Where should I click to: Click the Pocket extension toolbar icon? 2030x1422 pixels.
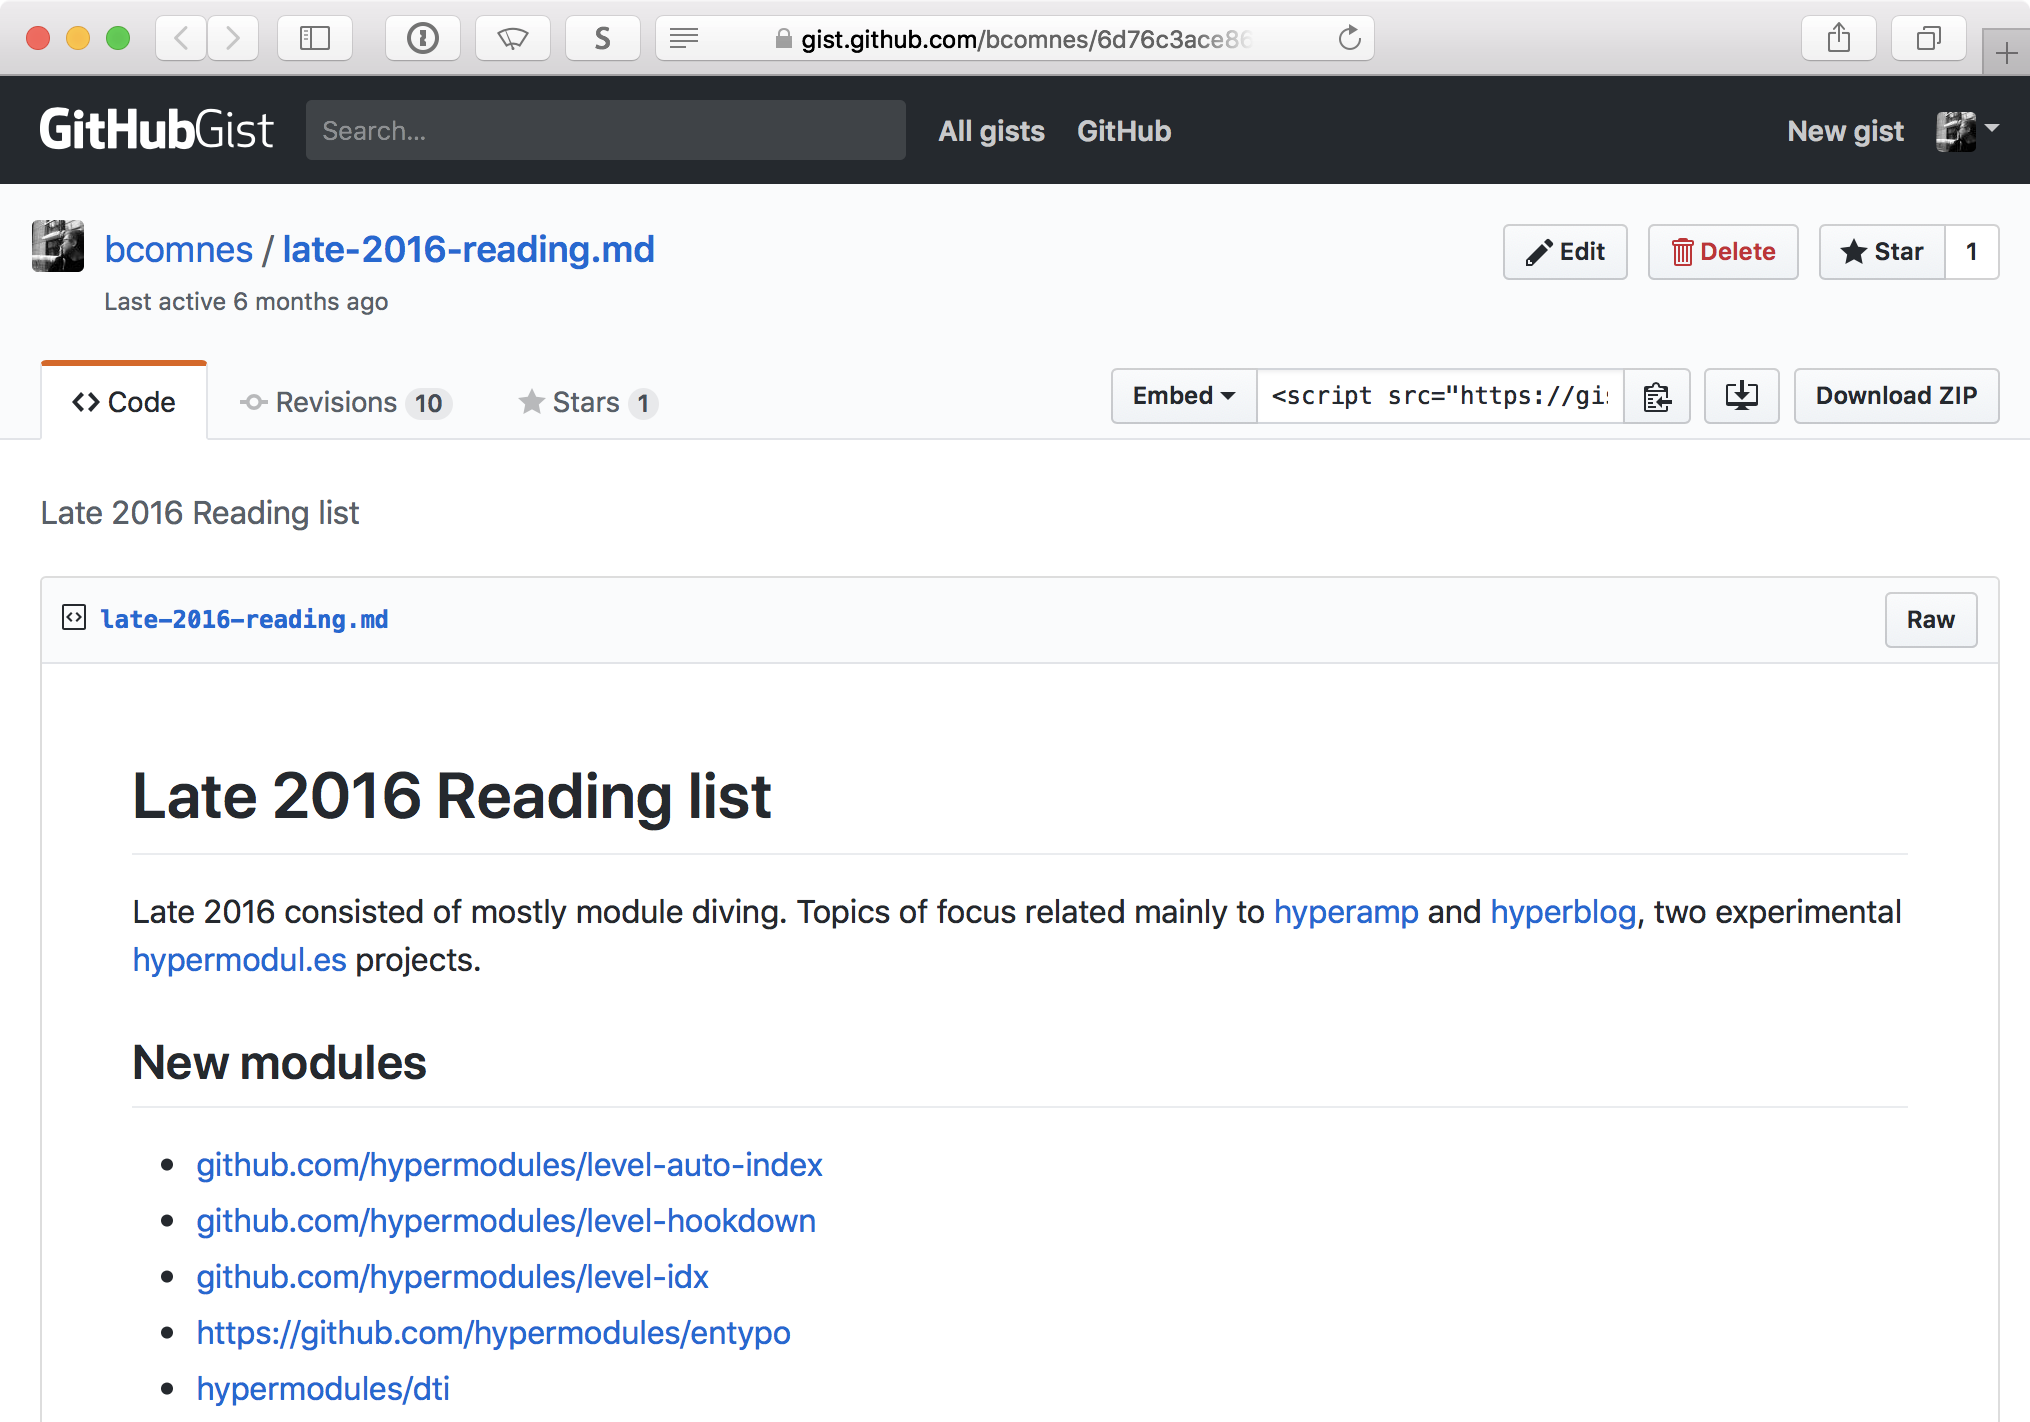(513, 38)
